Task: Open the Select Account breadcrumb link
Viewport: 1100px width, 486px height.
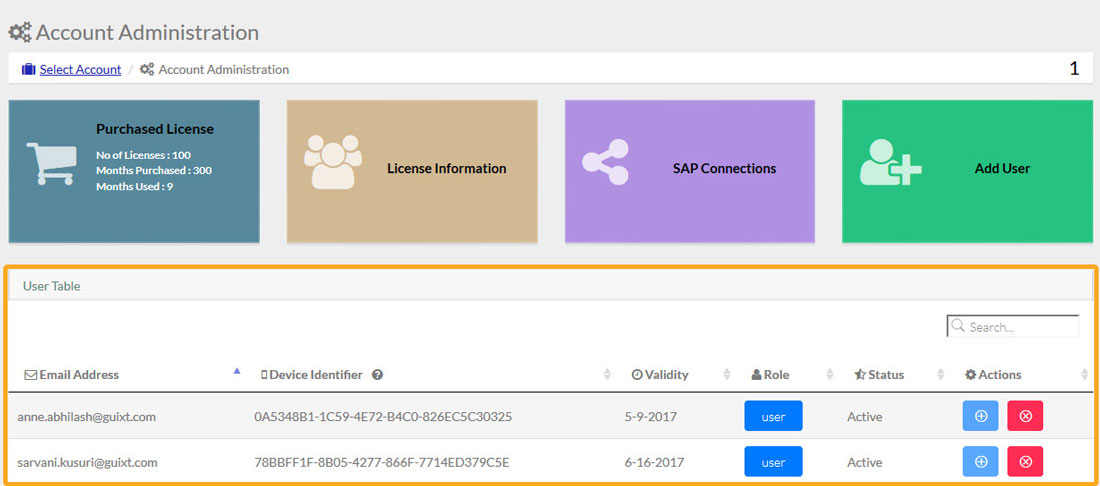Action: tap(80, 70)
